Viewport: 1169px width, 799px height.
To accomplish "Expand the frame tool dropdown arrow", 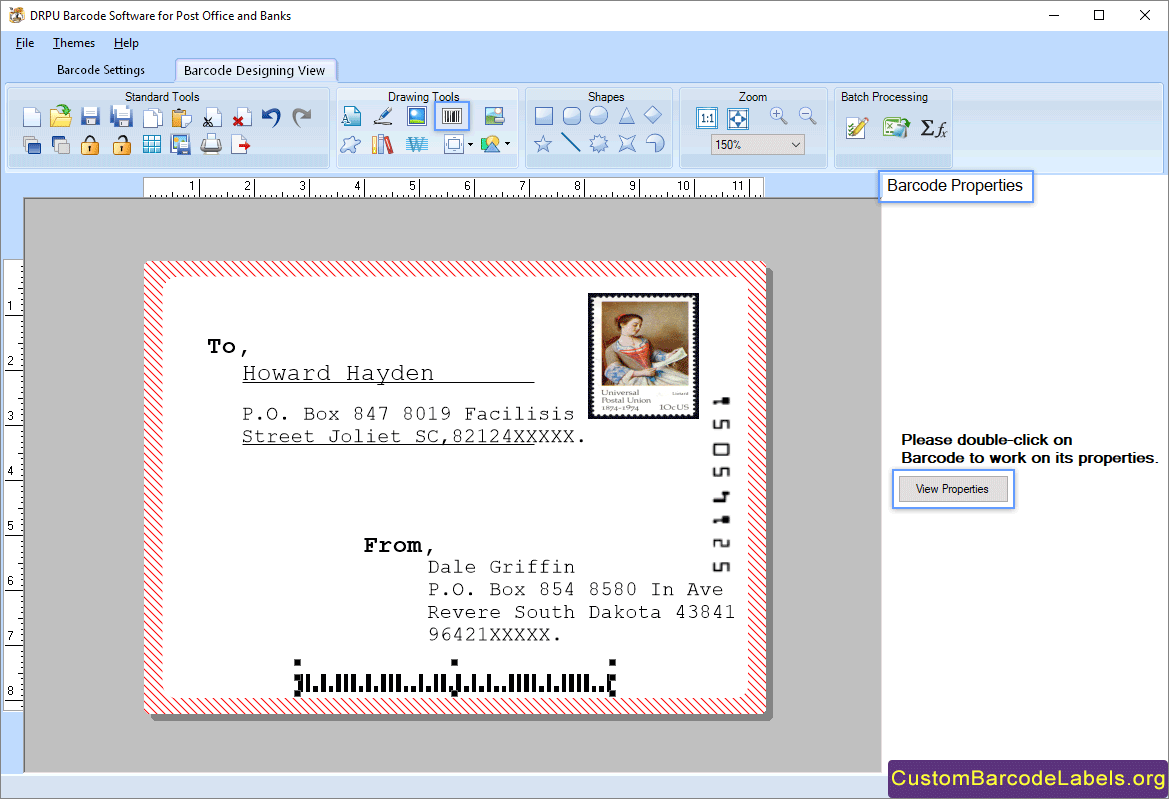I will tap(470, 145).
